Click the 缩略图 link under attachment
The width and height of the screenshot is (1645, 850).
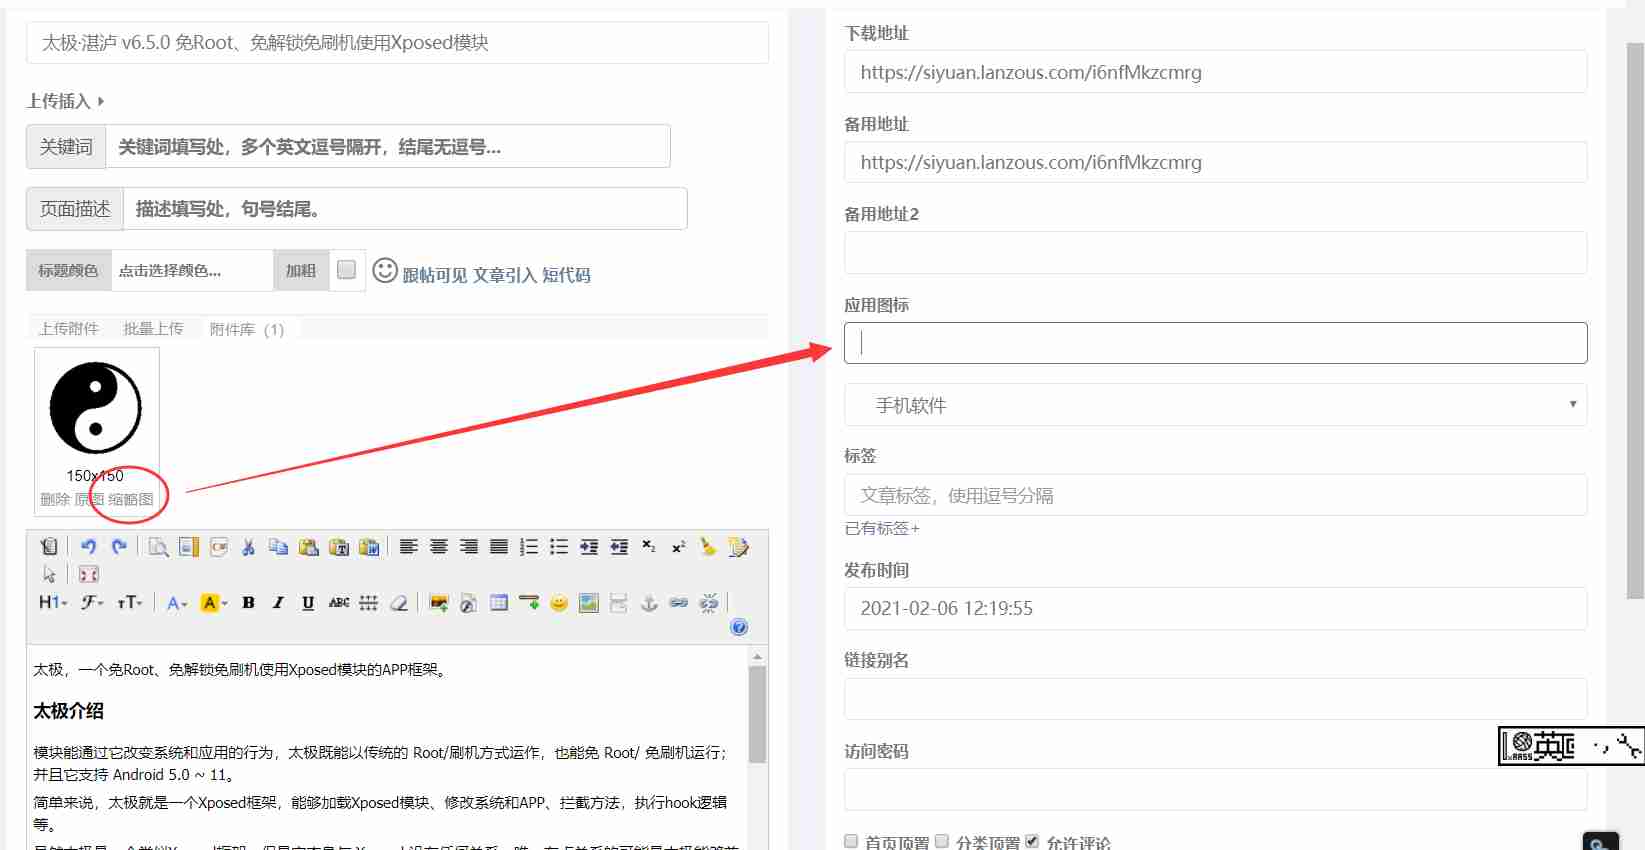(131, 500)
